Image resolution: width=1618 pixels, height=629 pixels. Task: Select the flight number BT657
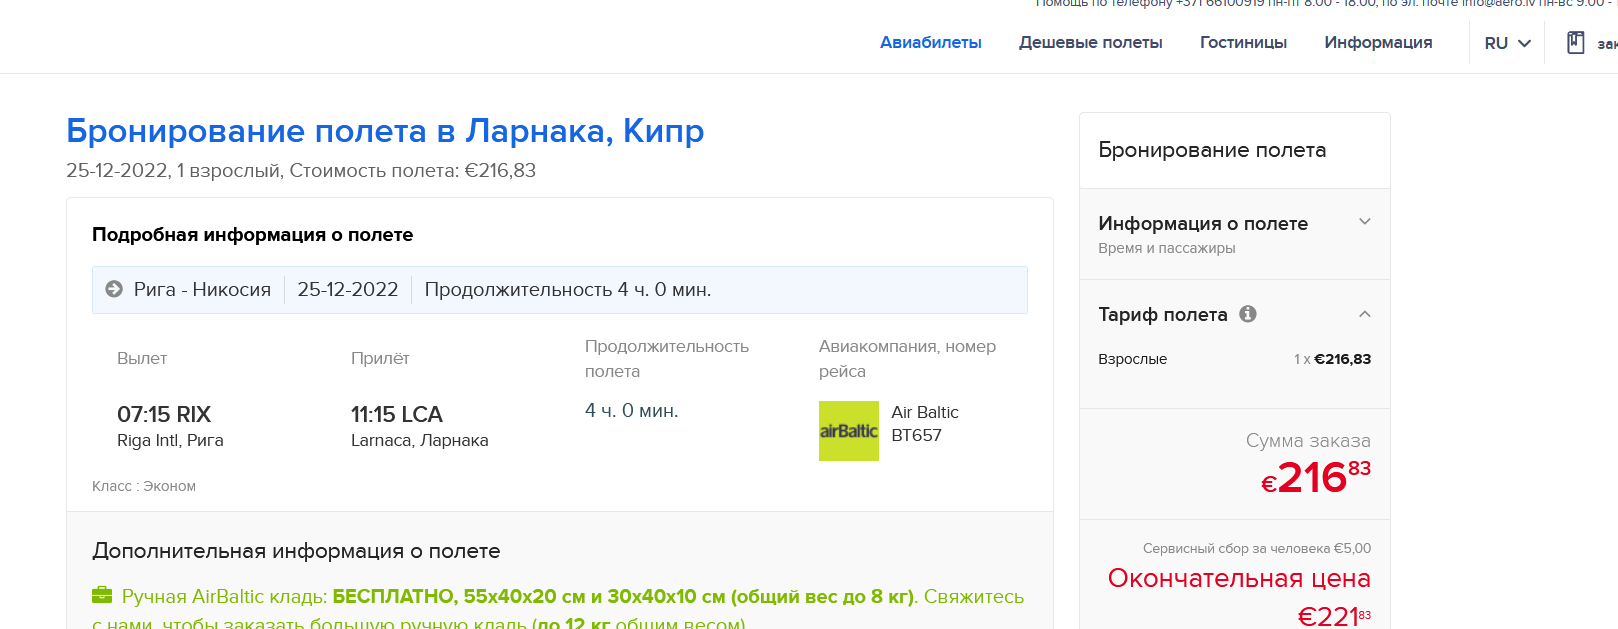[916, 435]
